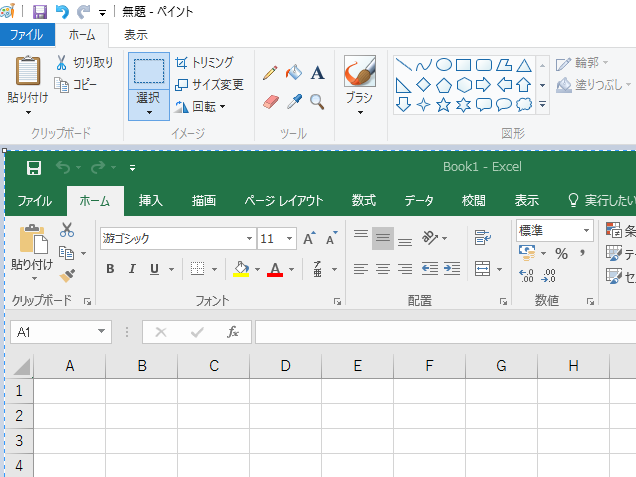636x477 pixels.
Task: Click the Save icon in Paint's title bar
Action: point(40,12)
